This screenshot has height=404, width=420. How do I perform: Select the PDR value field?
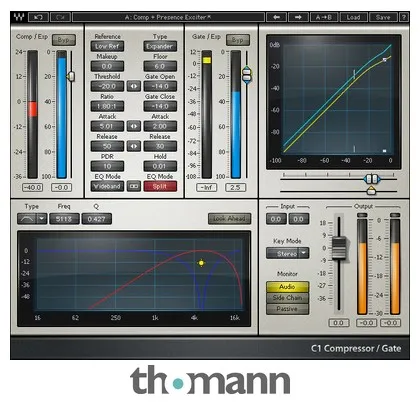107,166
